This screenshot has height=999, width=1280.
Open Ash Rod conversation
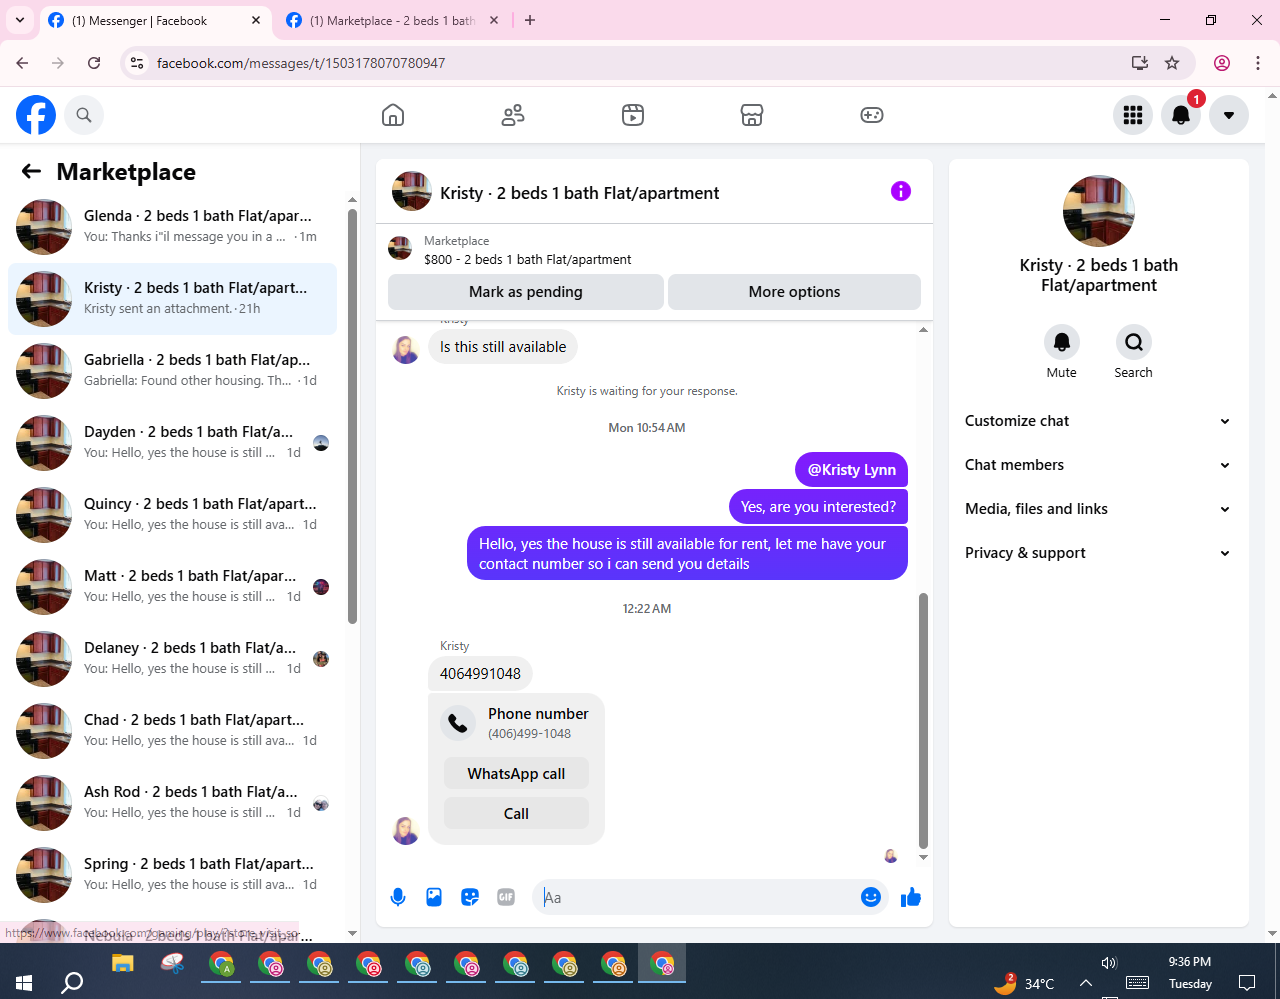coord(172,803)
